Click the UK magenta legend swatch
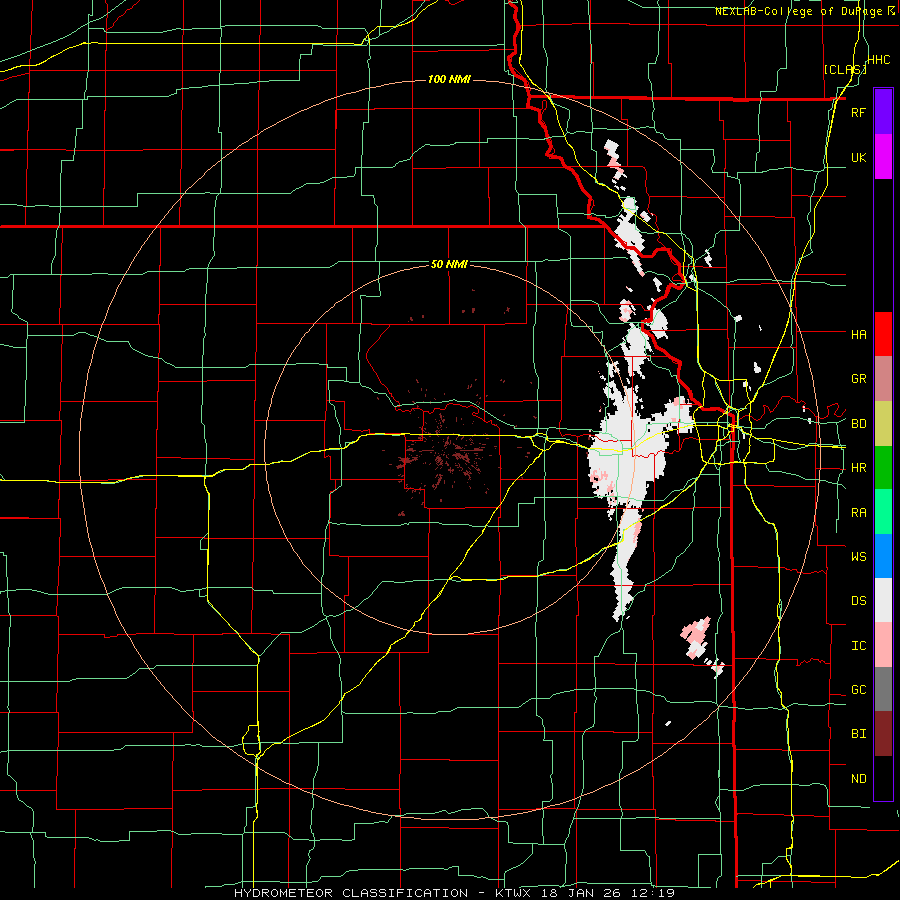The height and width of the screenshot is (900, 900). click(883, 157)
